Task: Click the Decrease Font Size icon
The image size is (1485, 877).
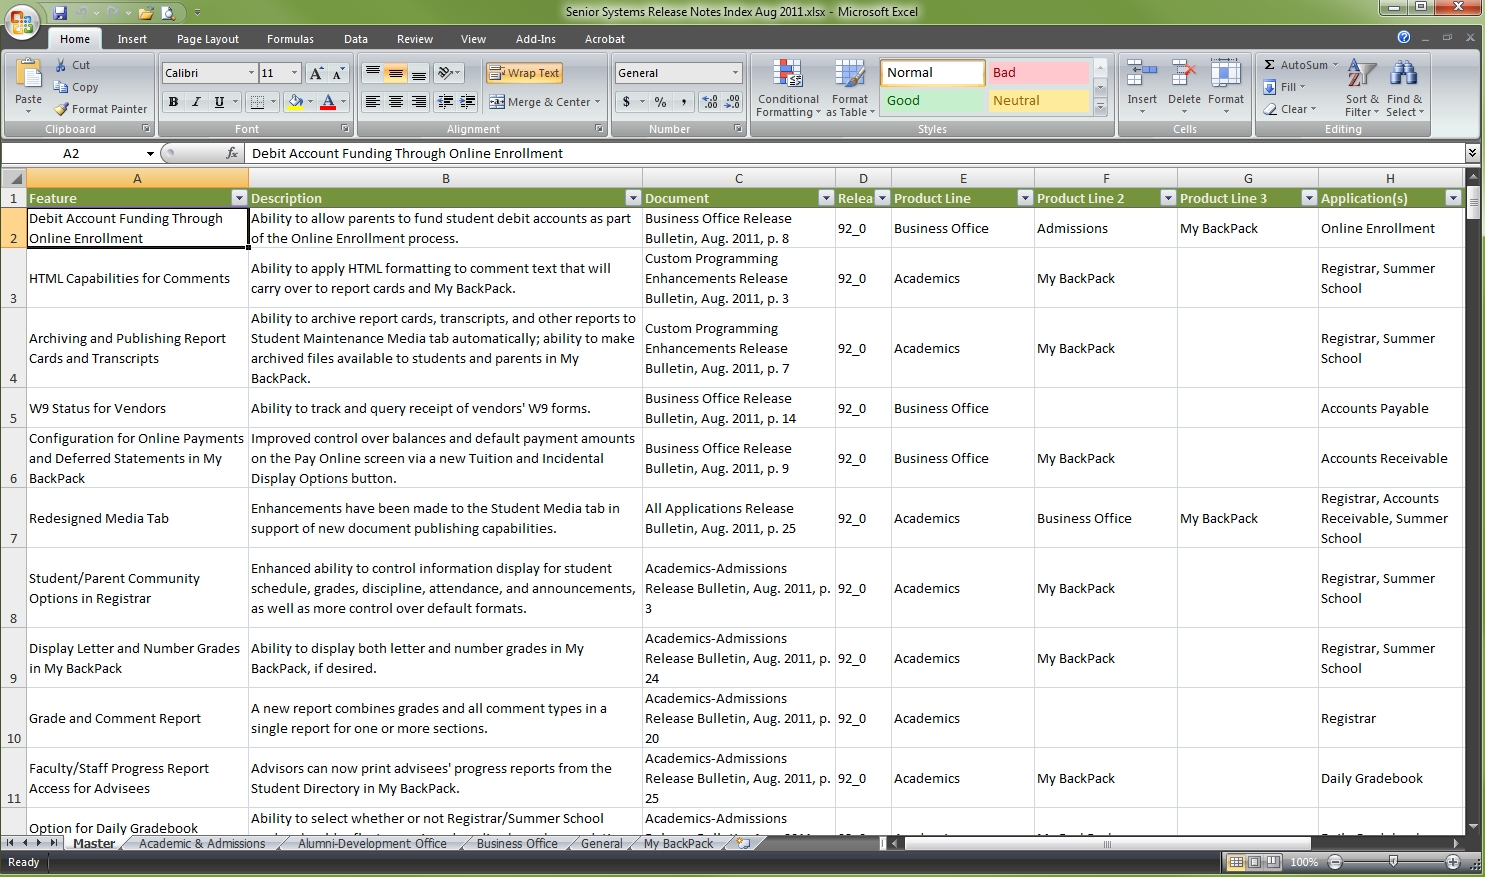Action: click(x=338, y=73)
